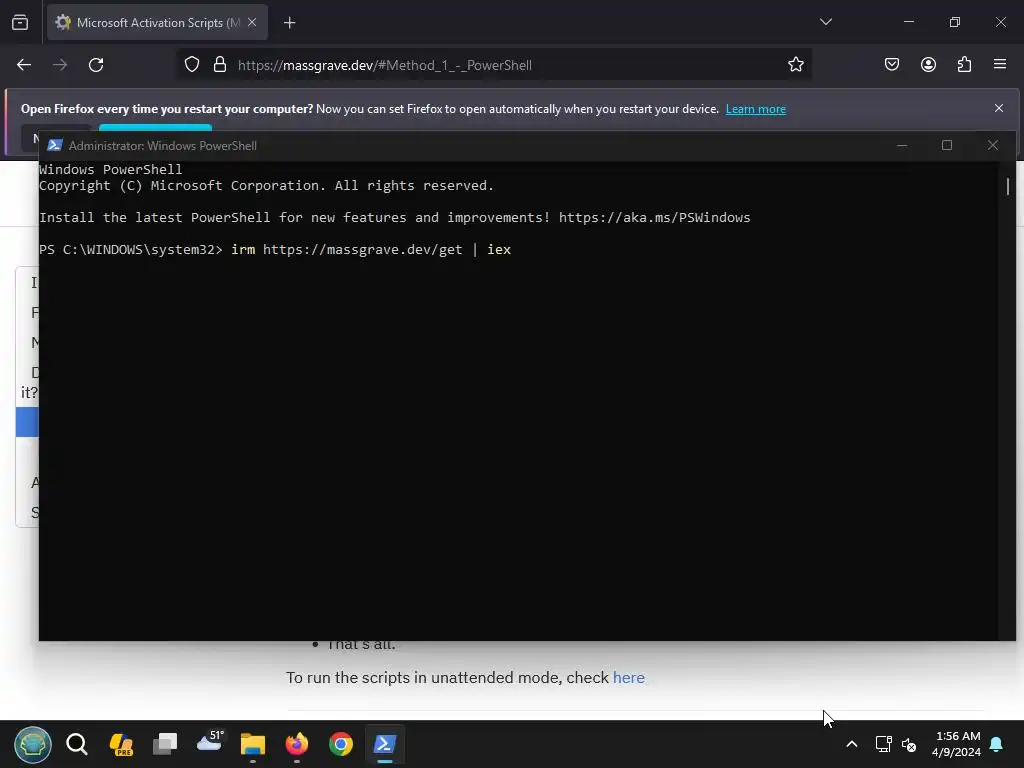Open tracking protection shield panel

[x=191, y=65]
